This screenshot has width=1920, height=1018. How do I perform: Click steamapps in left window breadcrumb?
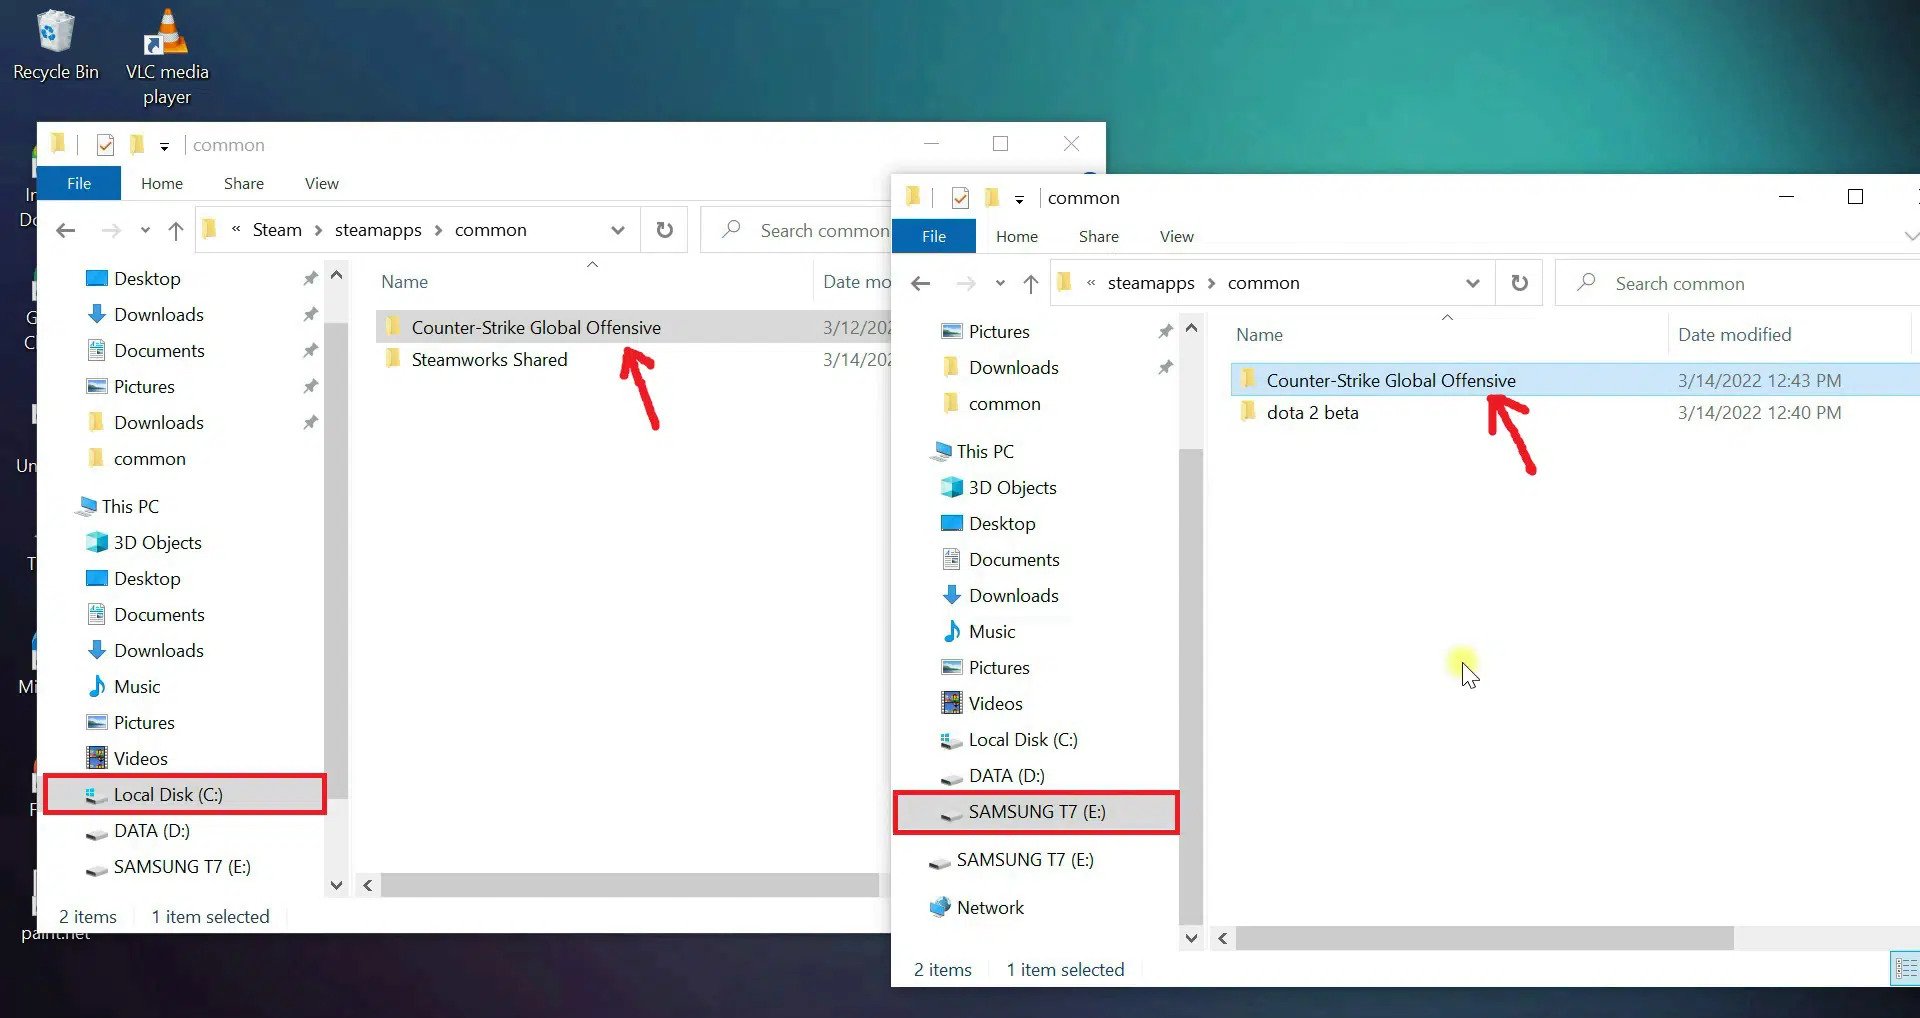[x=378, y=230]
